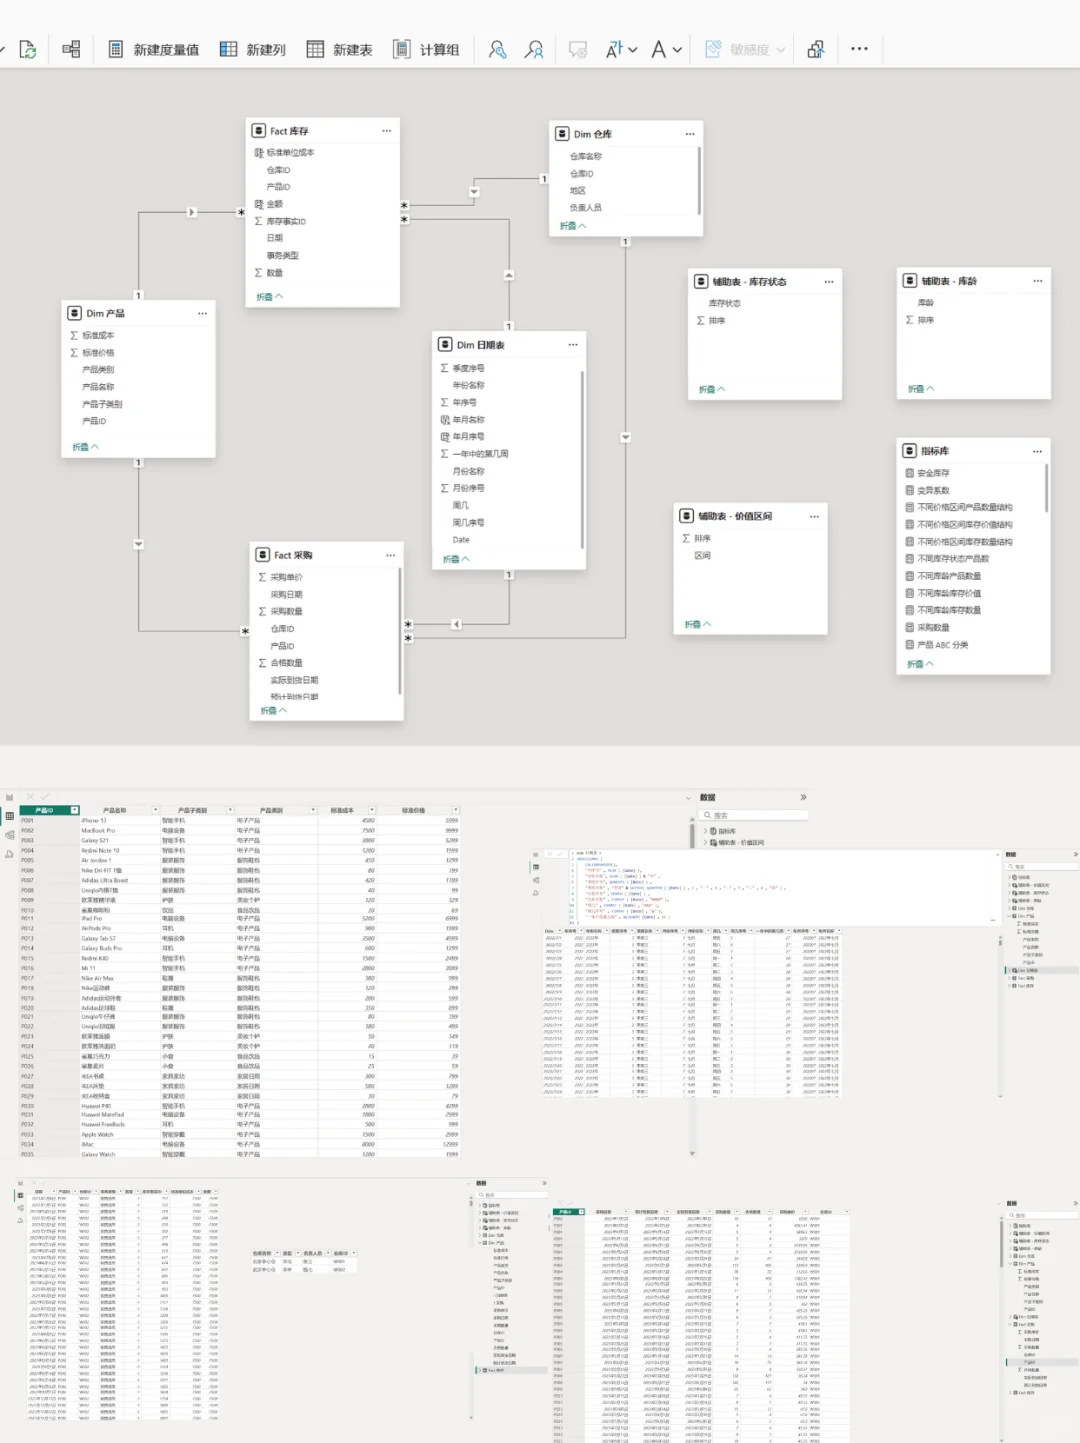This screenshot has width=1080, height=1443.
Task: Collapse the Dim 日期表 table with 折叠
Action: coord(457,559)
